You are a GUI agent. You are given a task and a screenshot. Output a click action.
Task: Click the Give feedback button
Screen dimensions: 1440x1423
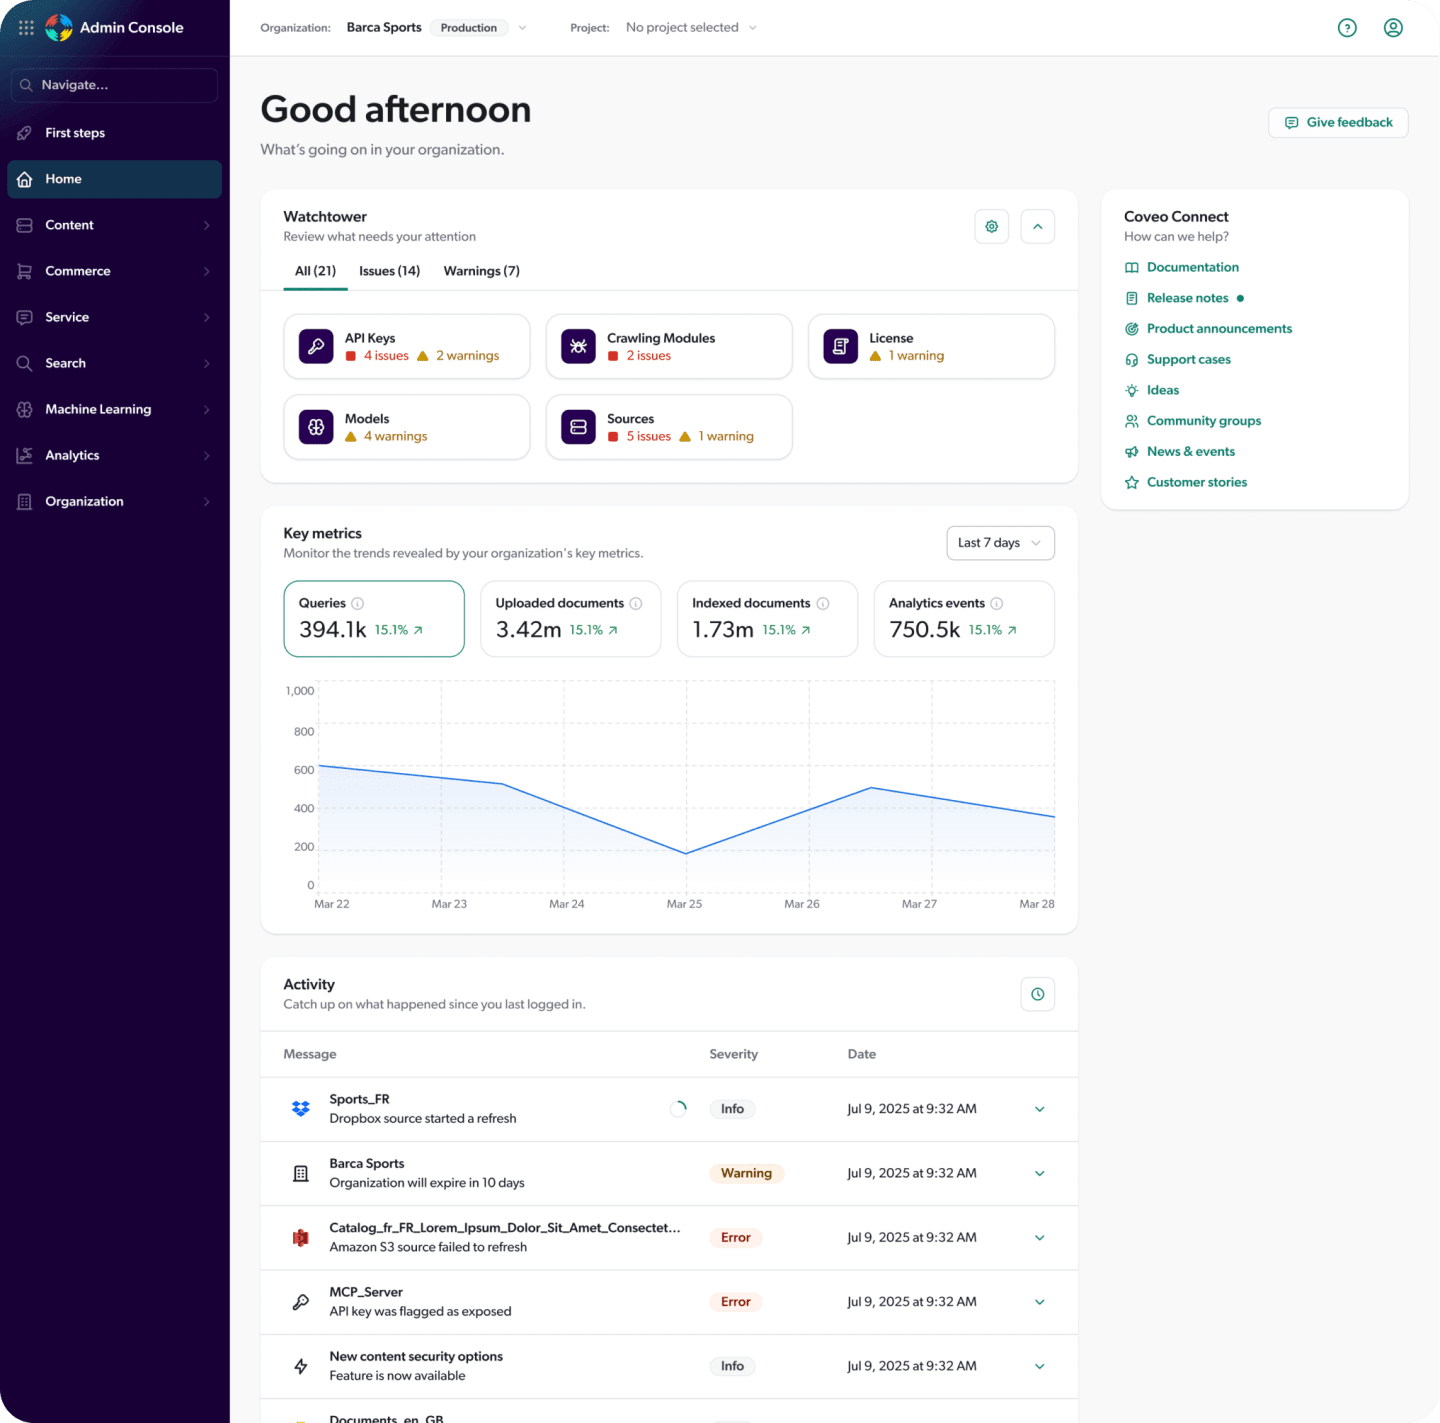pos(1338,123)
